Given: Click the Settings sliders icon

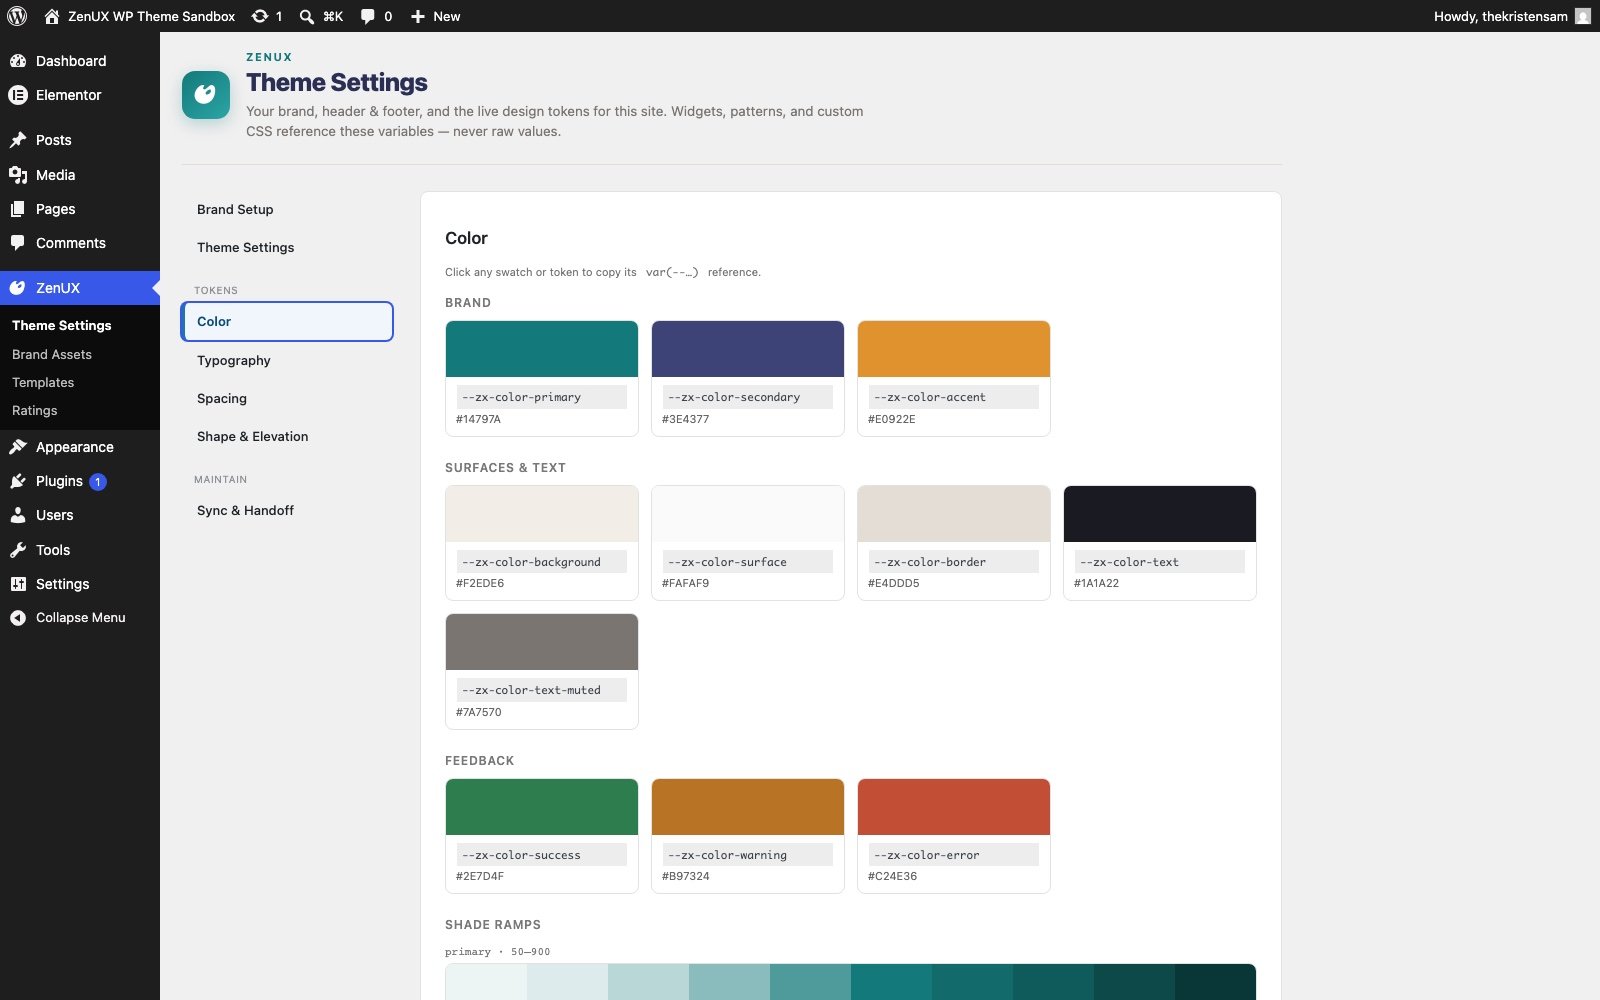Looking at the screenshot, I should click(x=18, y=584).
